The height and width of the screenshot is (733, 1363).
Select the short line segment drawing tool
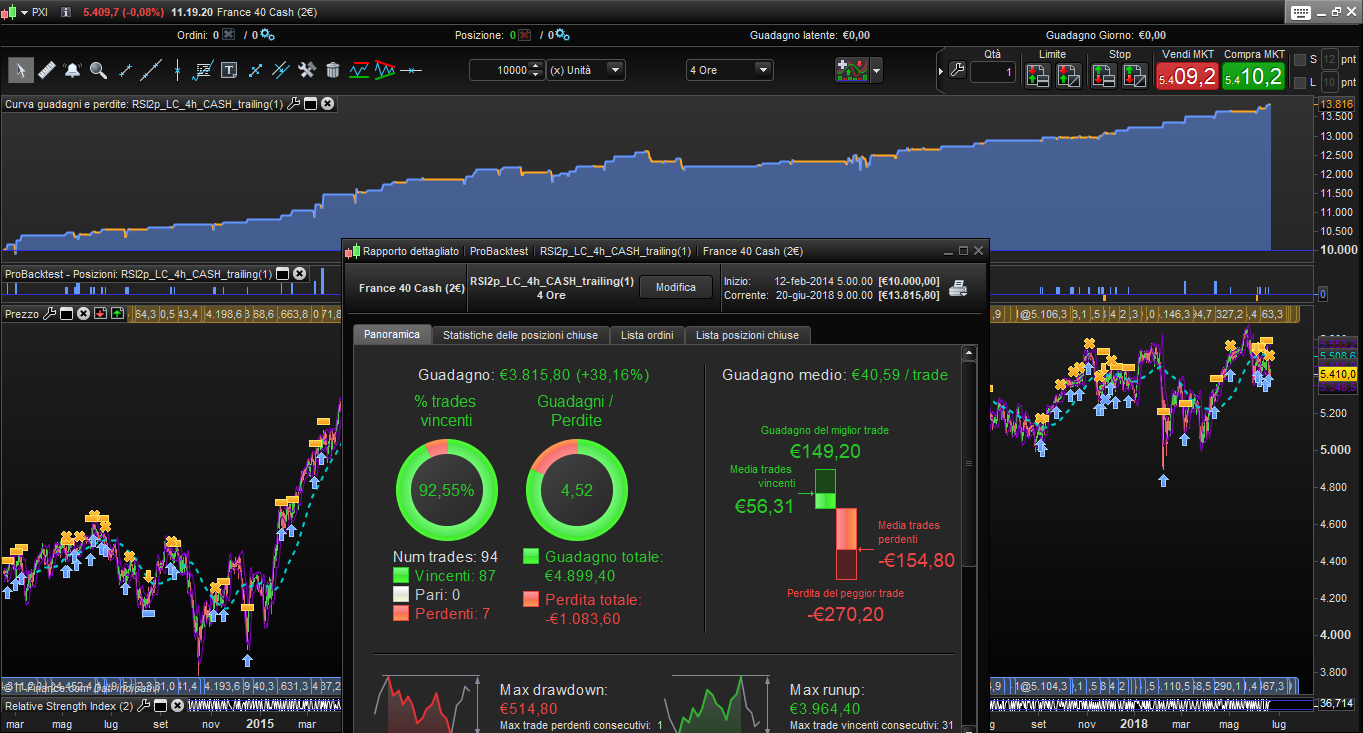tap(125, 70)
